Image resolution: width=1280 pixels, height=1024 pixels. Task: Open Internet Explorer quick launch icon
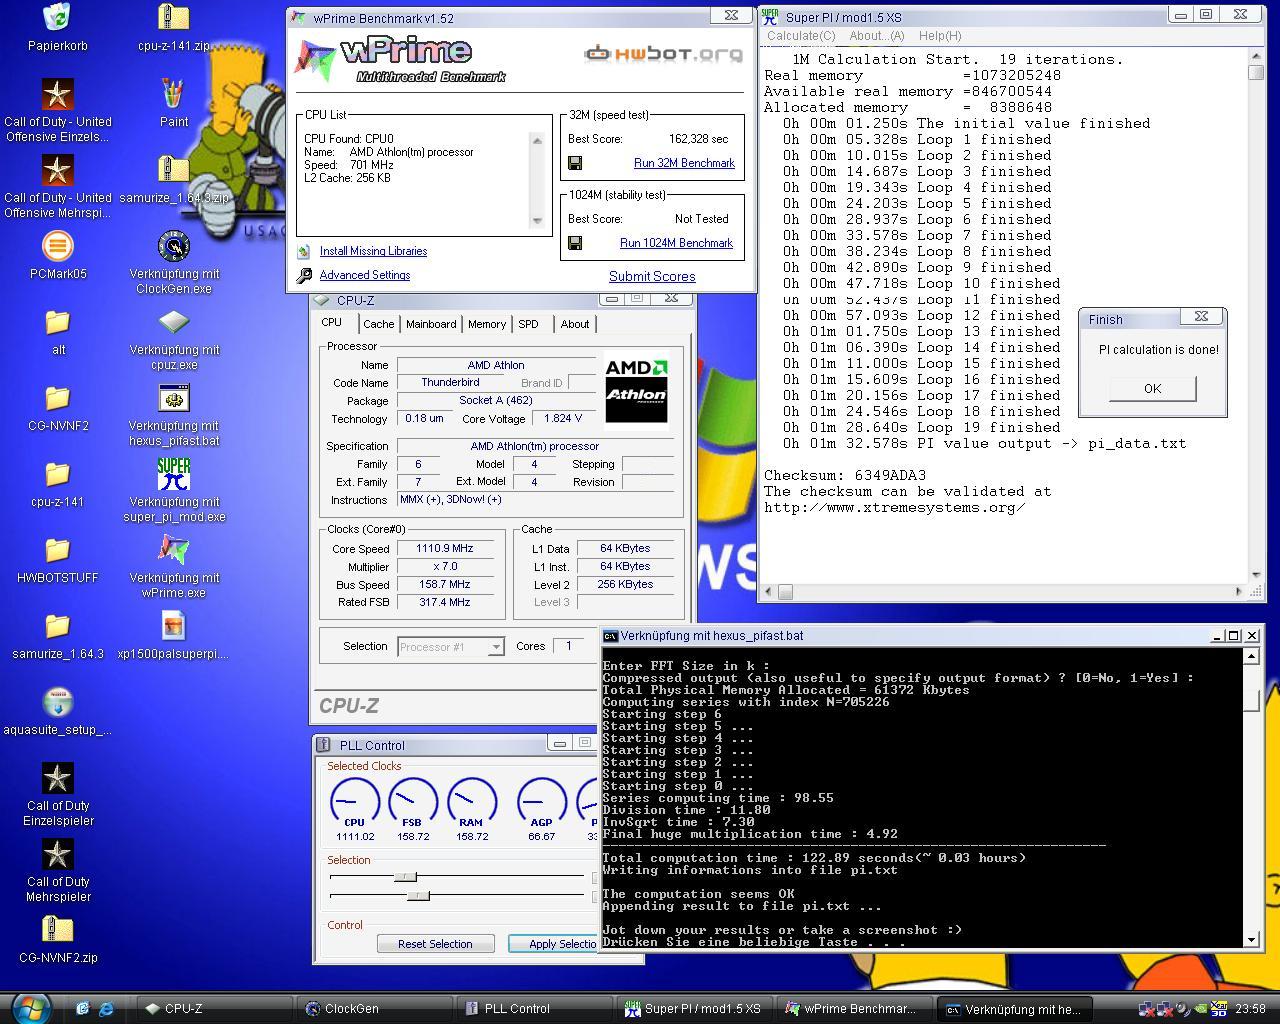(106, 1008)
